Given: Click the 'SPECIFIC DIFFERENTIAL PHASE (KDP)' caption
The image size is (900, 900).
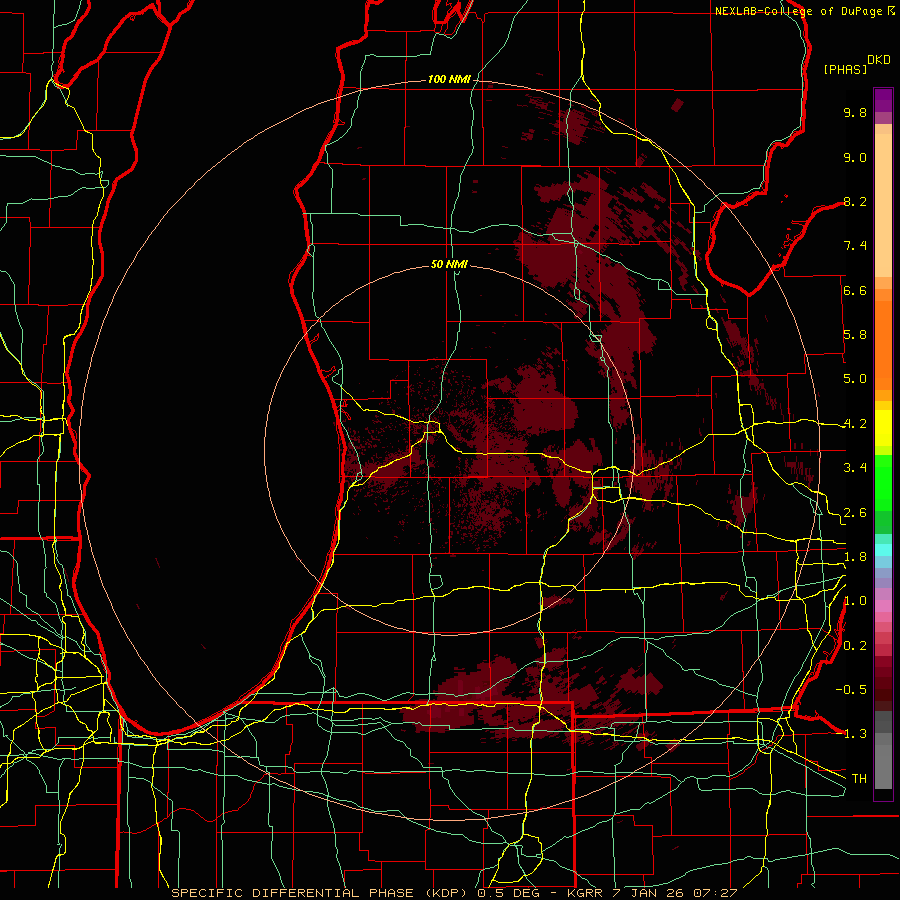Looking at the screenshot, I should point(320,893).
